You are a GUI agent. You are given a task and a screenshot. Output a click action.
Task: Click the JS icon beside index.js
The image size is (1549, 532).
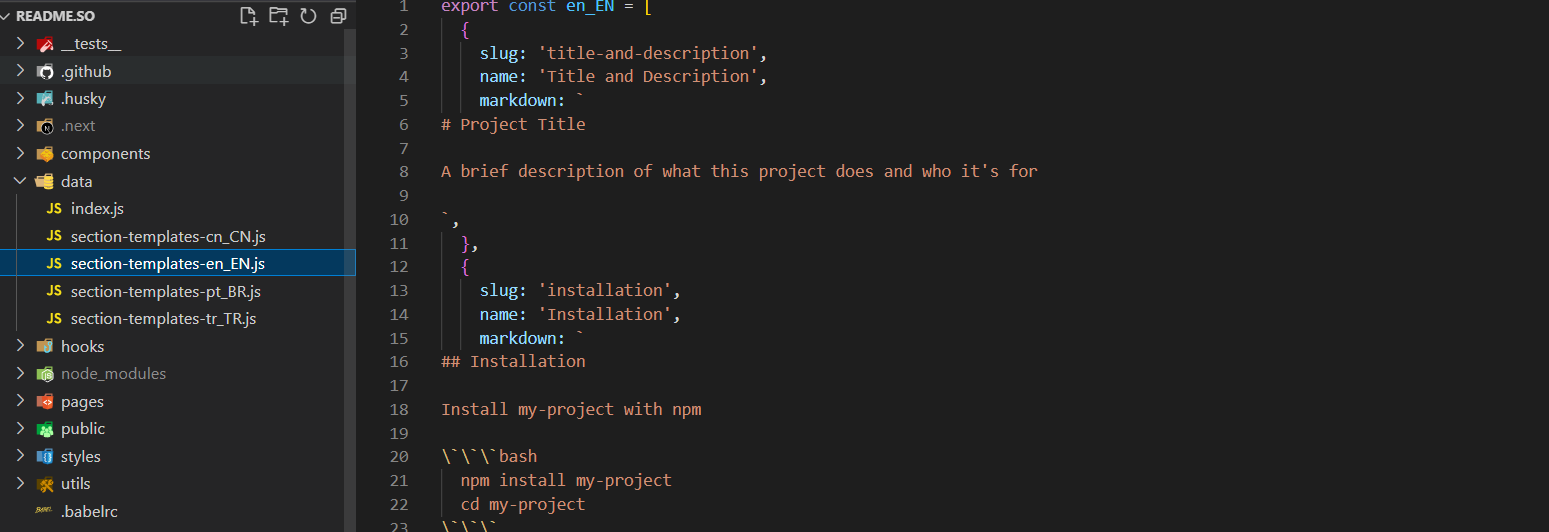coord(54,209)
